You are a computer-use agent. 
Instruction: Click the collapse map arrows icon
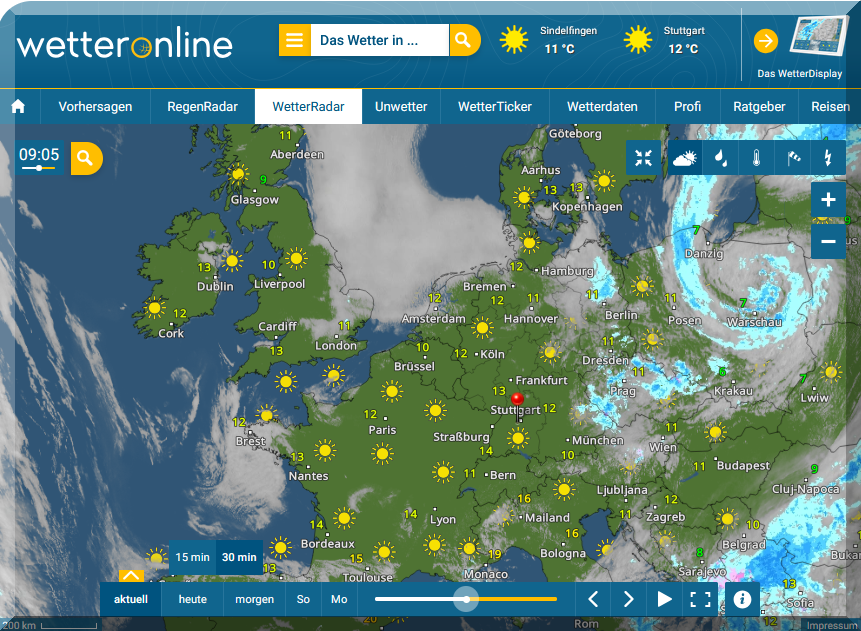(x=644, y=157)
